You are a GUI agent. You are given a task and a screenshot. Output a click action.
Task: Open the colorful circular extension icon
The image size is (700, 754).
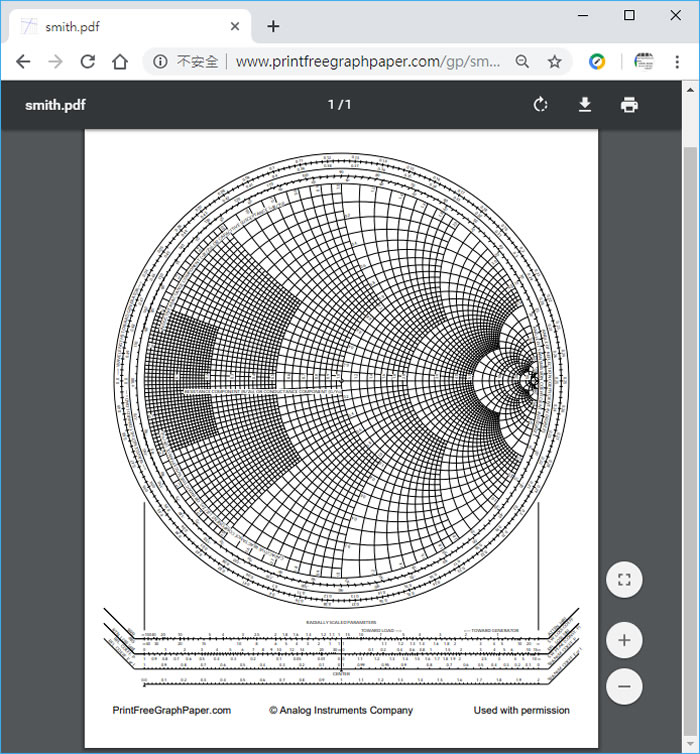597,62
